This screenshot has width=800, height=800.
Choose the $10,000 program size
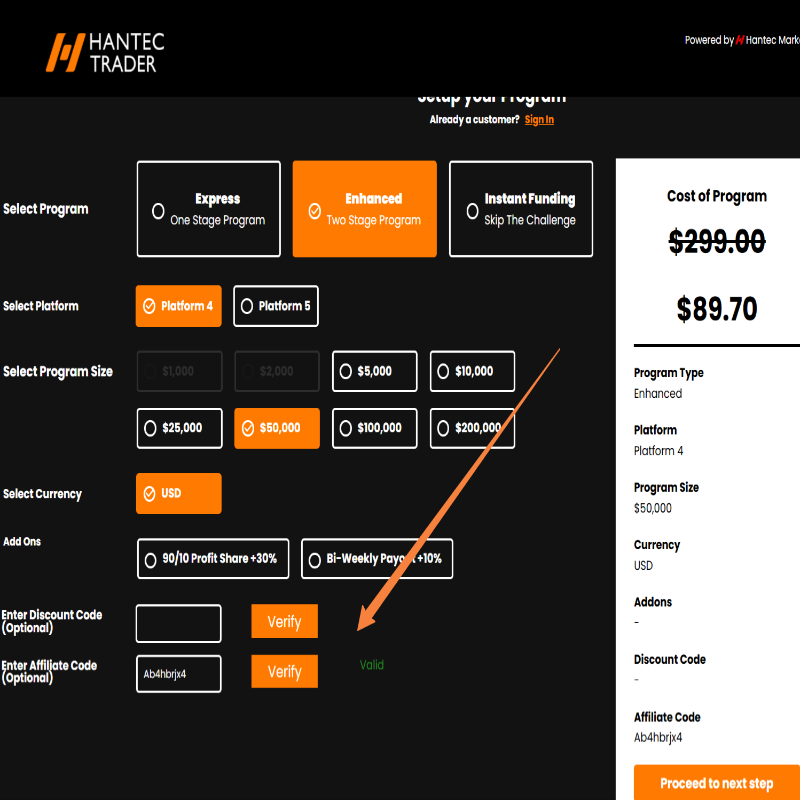click(472, 371)
